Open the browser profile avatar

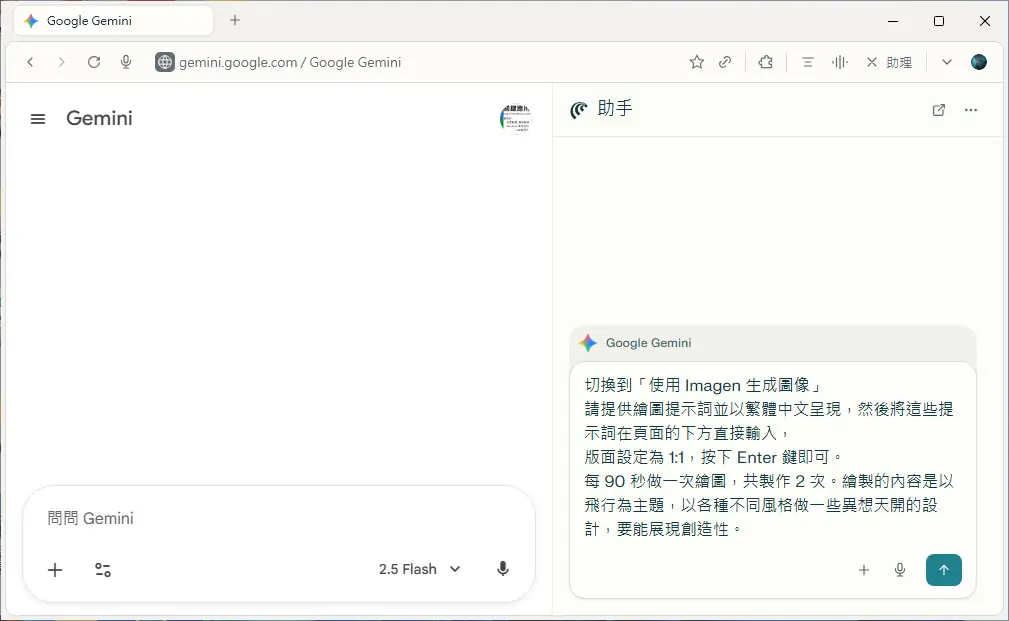(979, 62)
